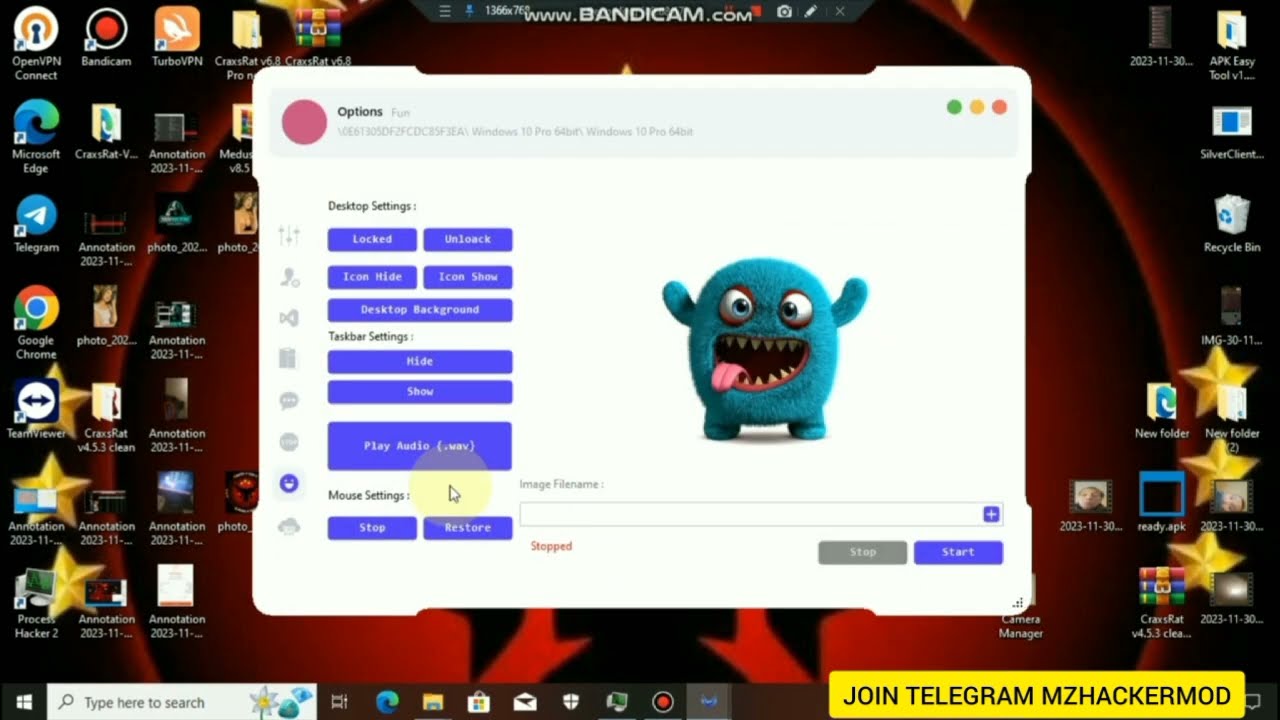Screen dimensions: 1280x720
Task: Click the Unloack button
Action: [x=468, y=239]
